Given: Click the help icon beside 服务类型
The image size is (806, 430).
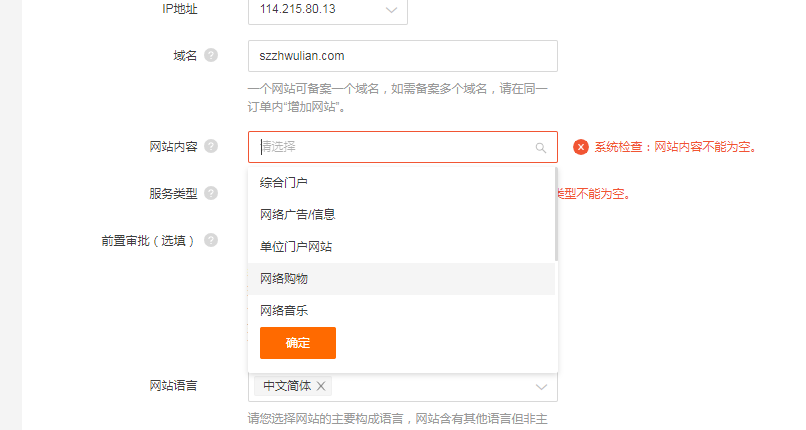Looking at the screenshot, I should [x=211, y=193].
